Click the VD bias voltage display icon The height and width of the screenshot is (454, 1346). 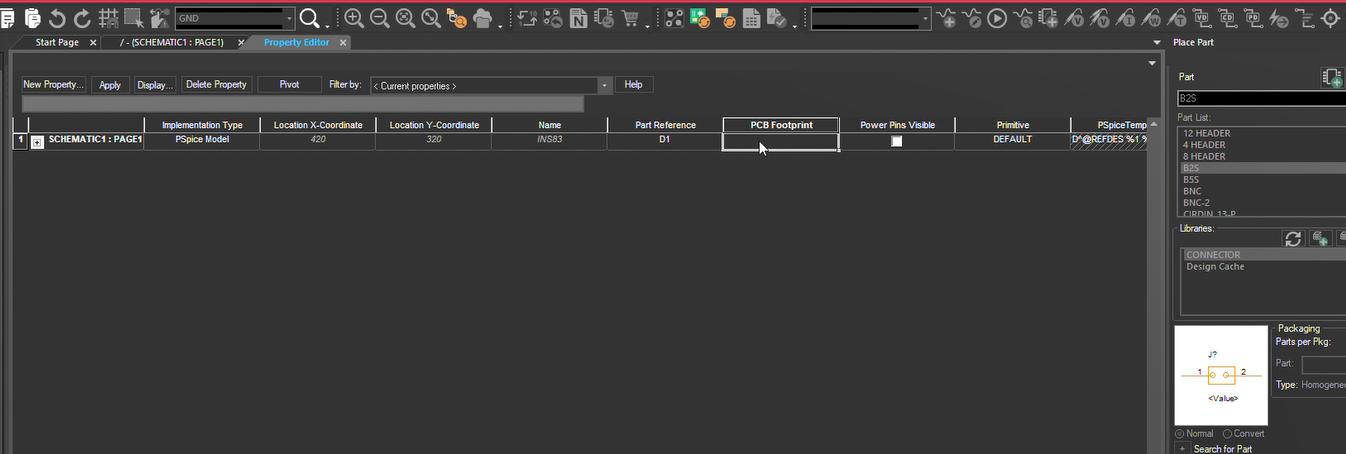tap(1201, 18)
